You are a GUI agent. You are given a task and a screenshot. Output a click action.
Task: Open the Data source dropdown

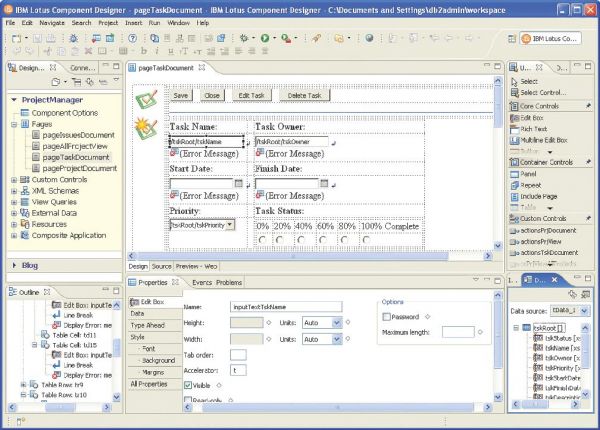[569, 311]
